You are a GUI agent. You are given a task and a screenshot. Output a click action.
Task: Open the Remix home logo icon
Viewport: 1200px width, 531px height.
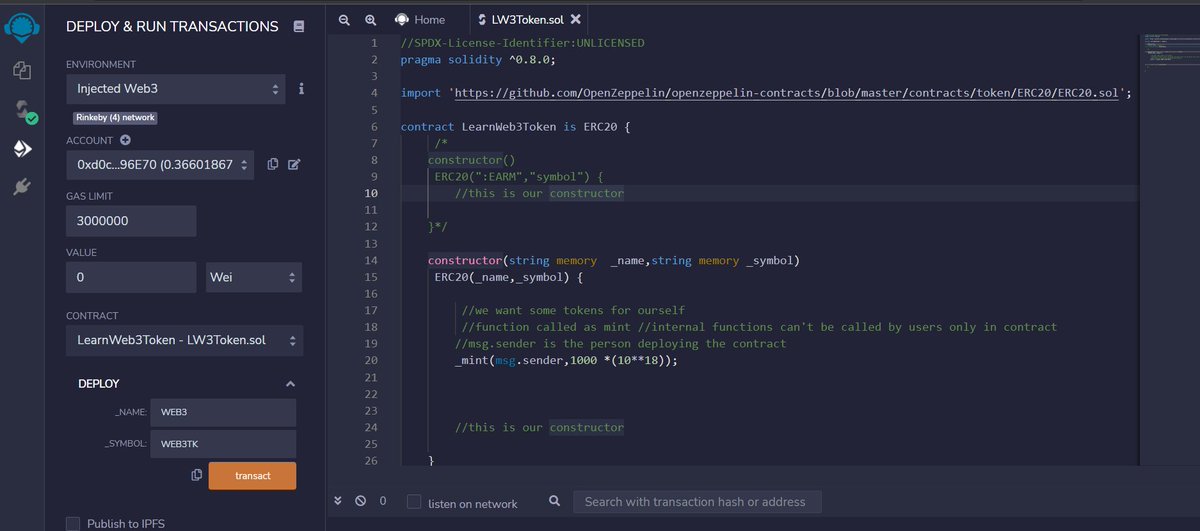coord(21,27)
